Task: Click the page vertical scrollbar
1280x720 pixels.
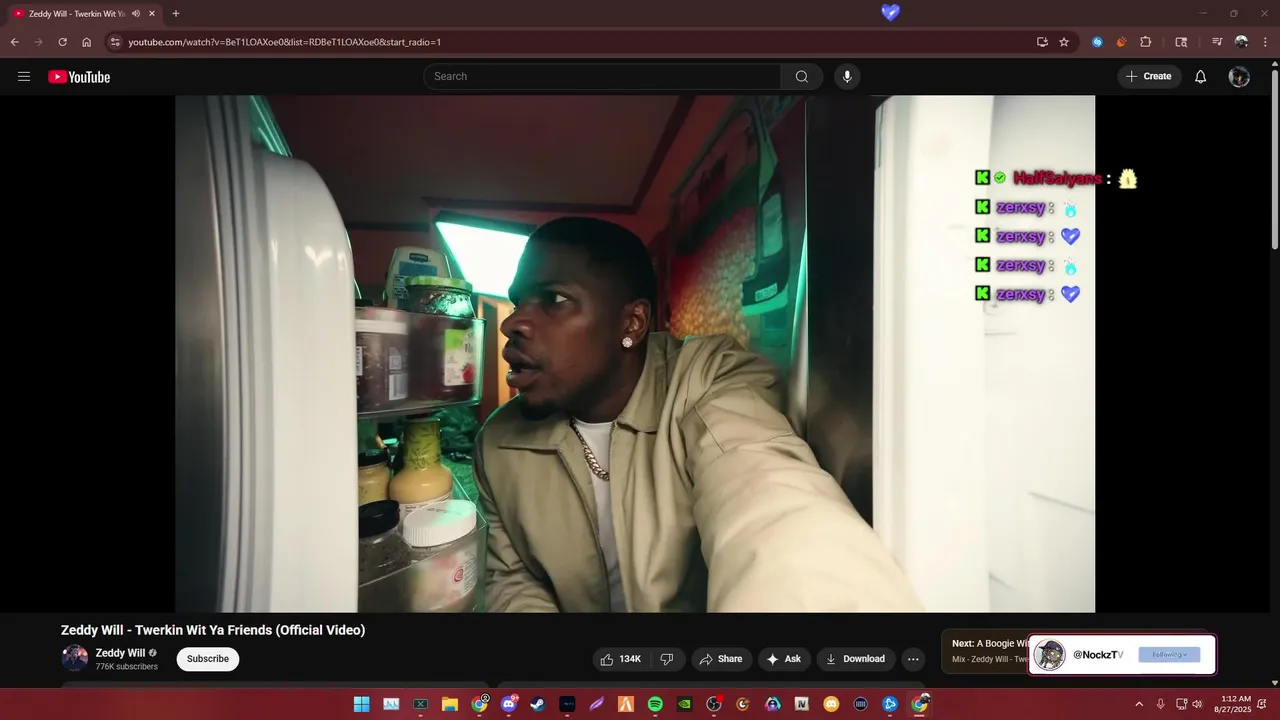Action: point(1274,160)
